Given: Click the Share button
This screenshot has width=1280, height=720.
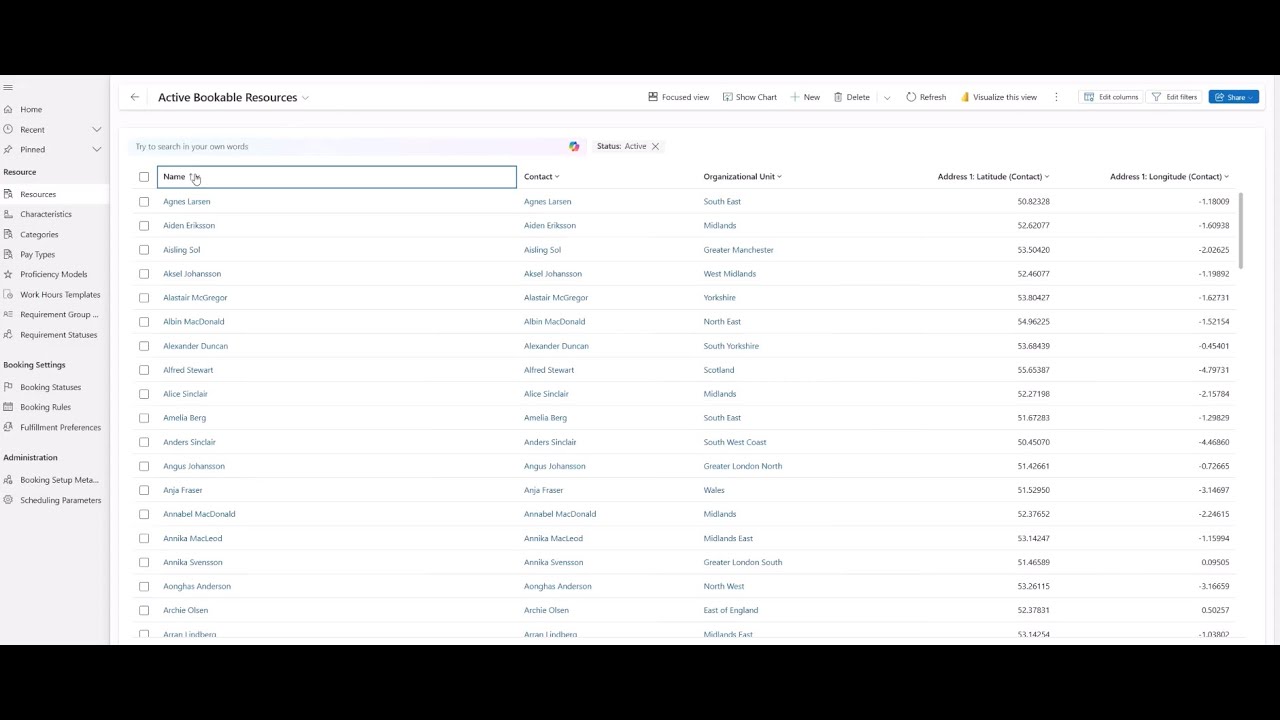Looking at the screenshot, I should point(1233,97).
